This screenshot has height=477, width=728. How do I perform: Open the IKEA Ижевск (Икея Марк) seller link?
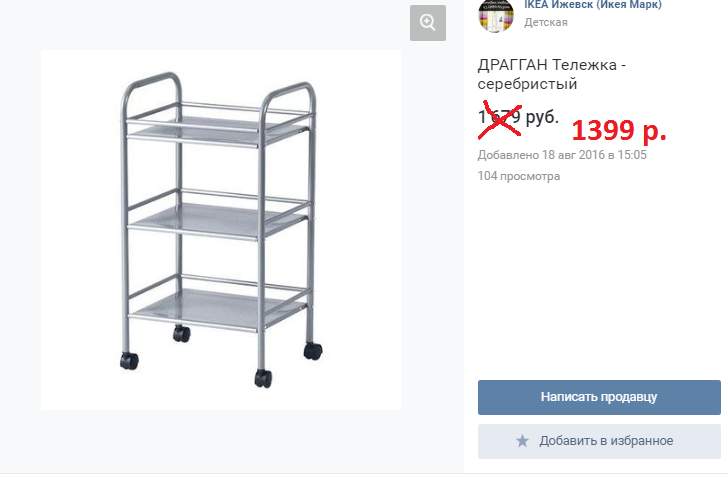click(593, 5)
